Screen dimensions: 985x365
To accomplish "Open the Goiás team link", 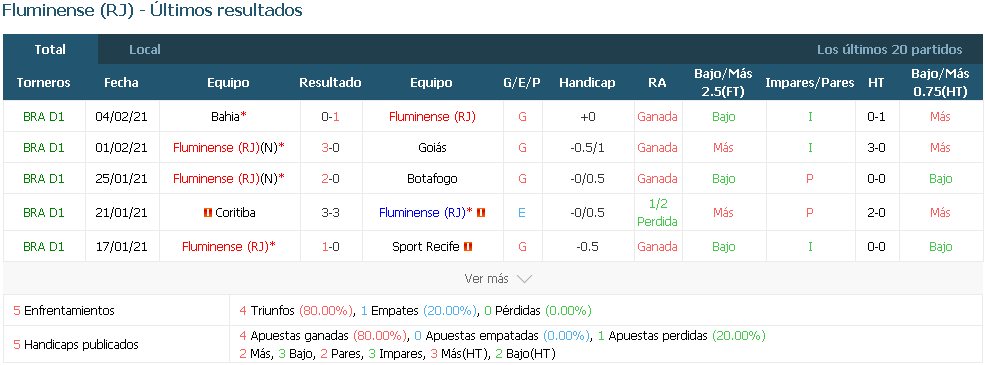I will (431, 148).
